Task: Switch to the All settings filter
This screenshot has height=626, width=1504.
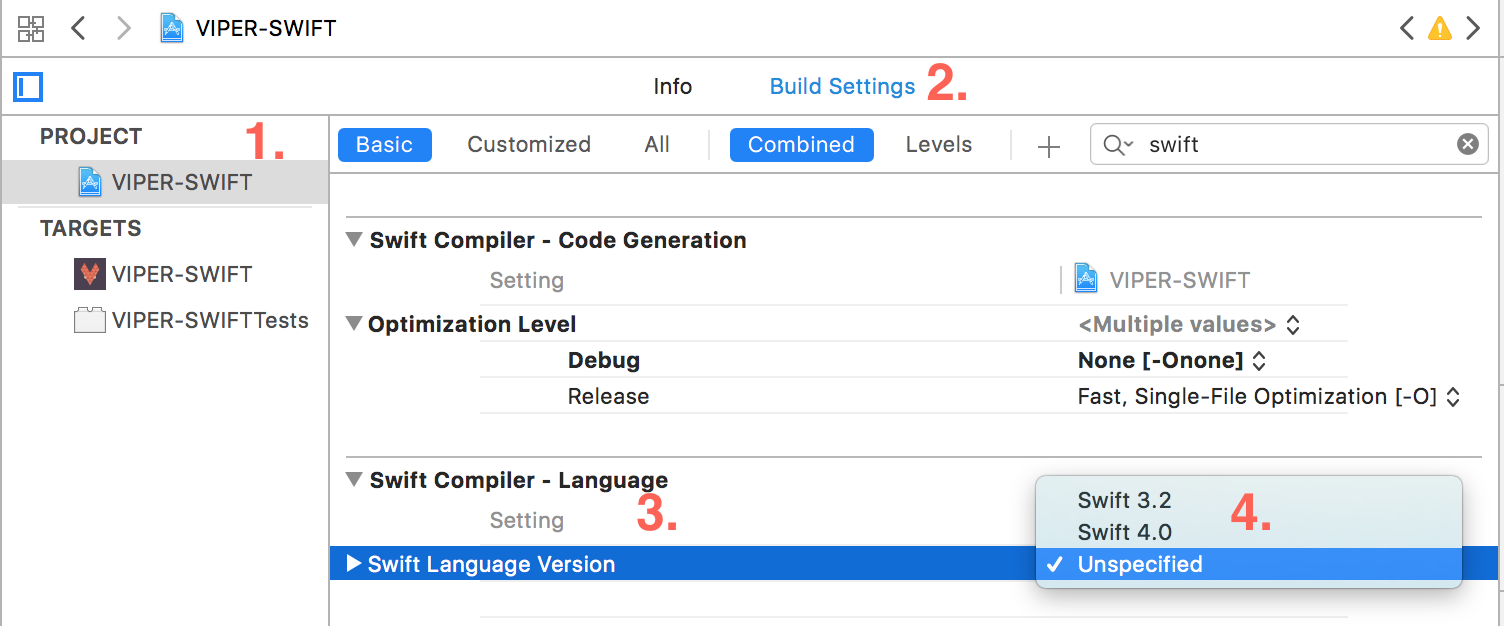Action: click(x=657, y=145)
